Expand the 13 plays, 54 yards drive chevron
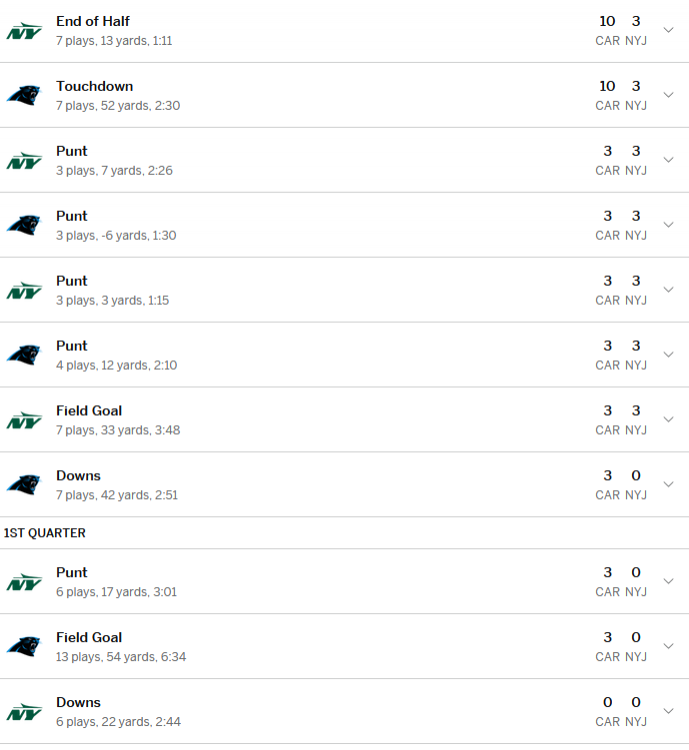Image resolution: width=689 pixels, height=750 pixels. (669, 646)
